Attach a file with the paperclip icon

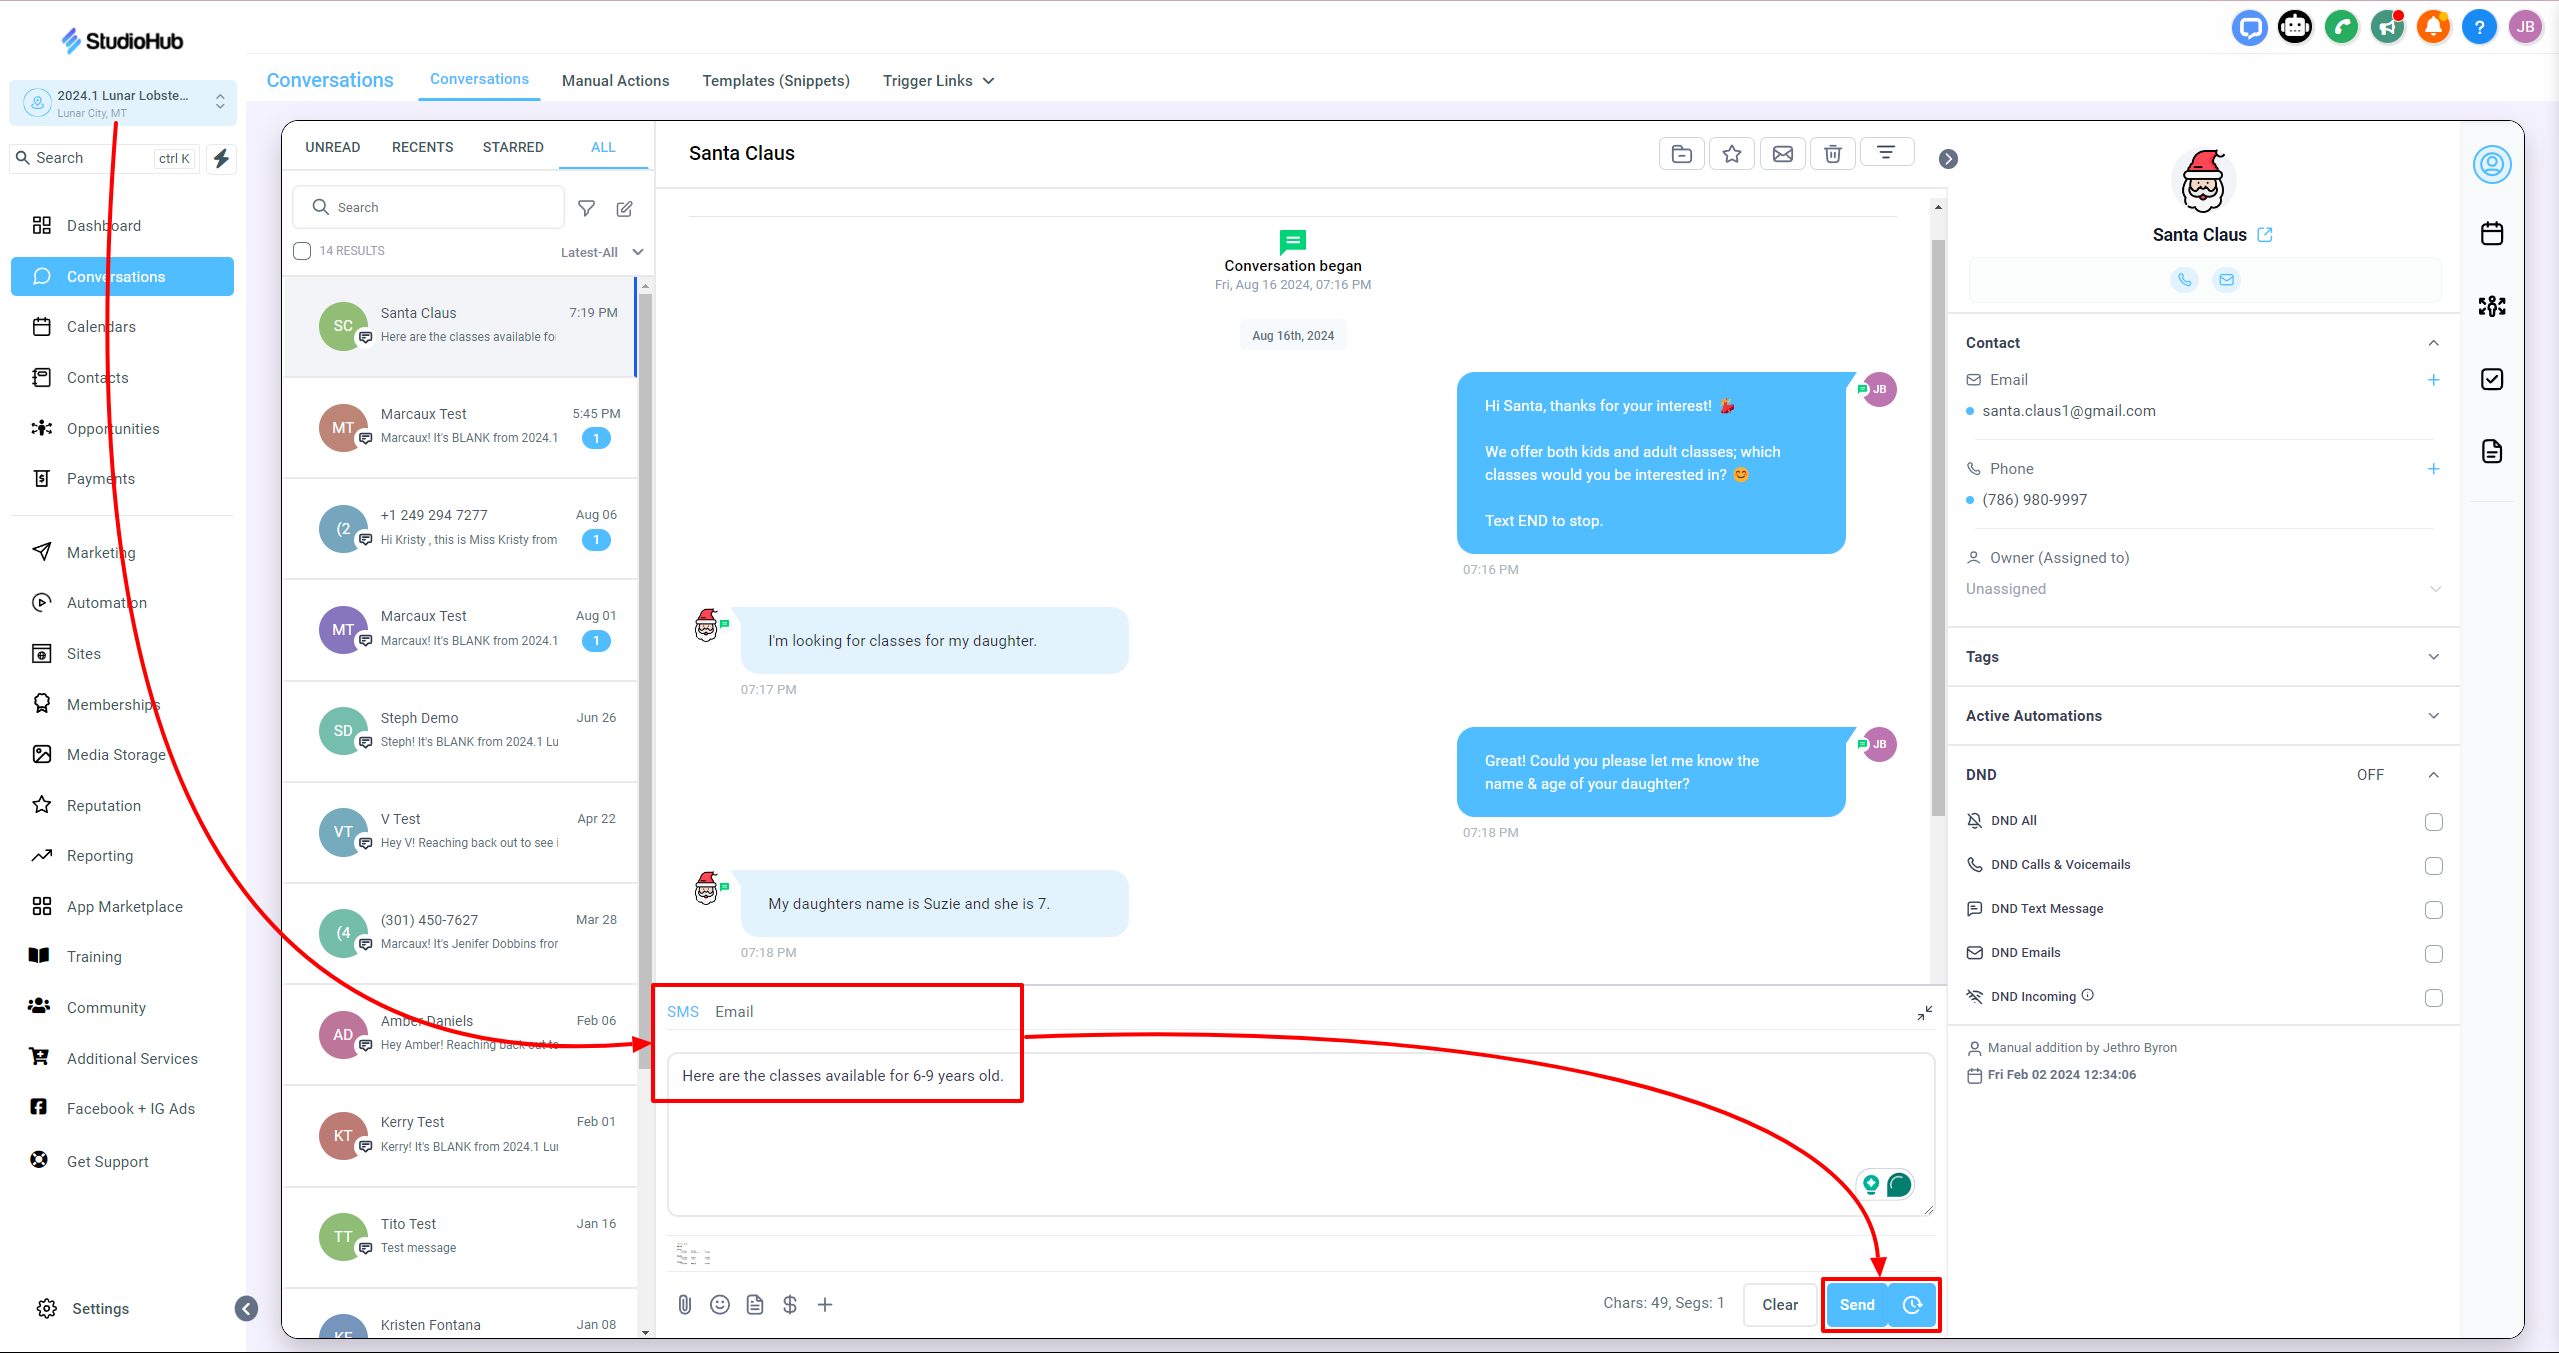(684, 1304)
